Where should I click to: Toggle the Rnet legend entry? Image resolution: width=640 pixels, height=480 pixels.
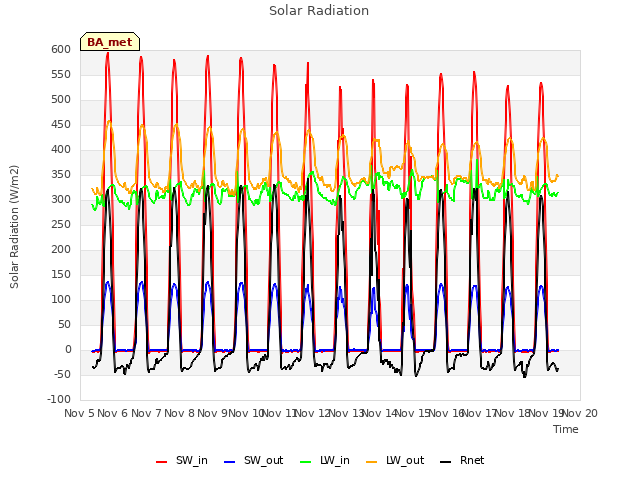[x=462, y=460]
